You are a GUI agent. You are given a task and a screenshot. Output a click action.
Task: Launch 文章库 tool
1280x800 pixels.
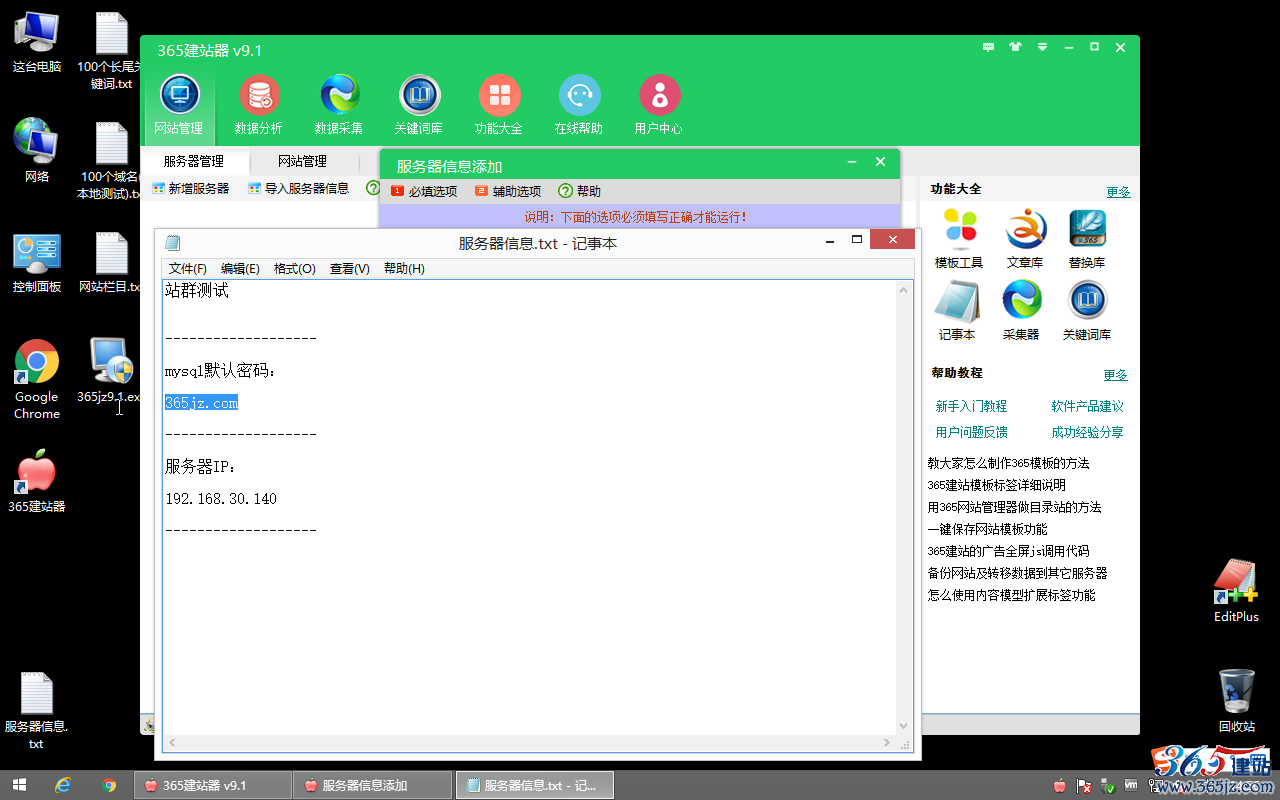point(1024,239)
